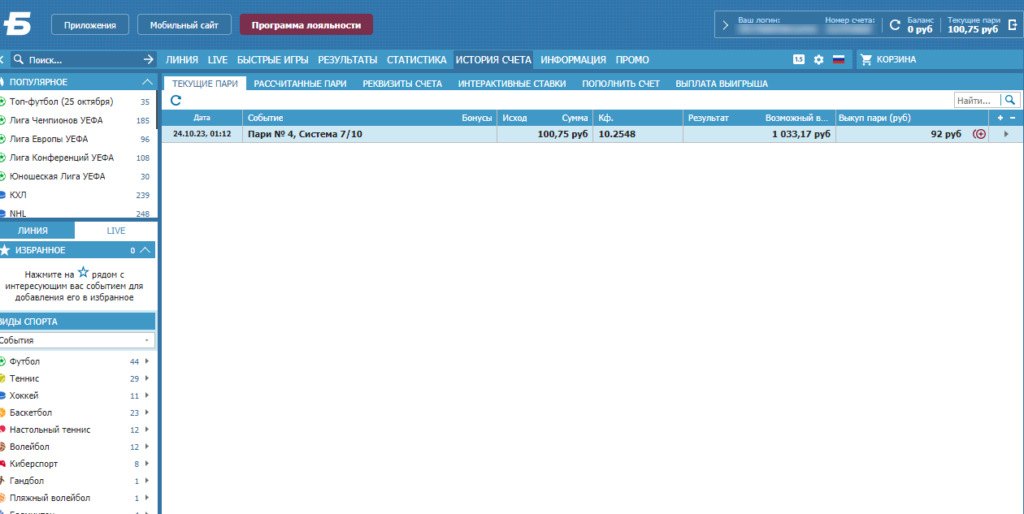Expand the Футбол sport category
Screen dimensions: 1024x514
click(x=147, y=361)
